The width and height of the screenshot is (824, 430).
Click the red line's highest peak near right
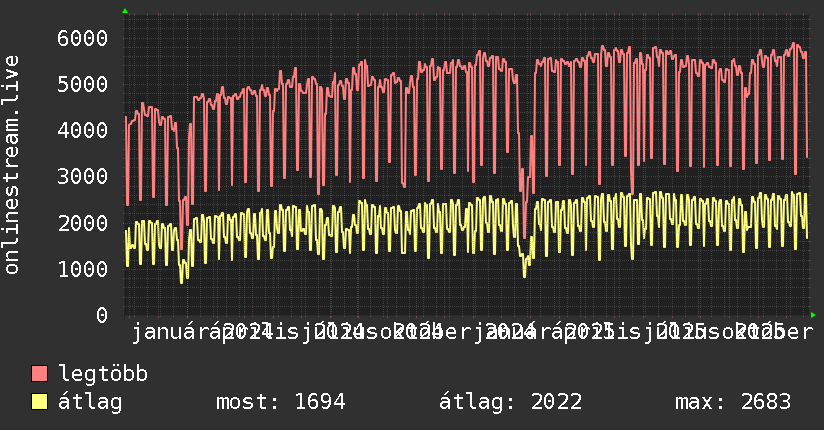[795, 44]
